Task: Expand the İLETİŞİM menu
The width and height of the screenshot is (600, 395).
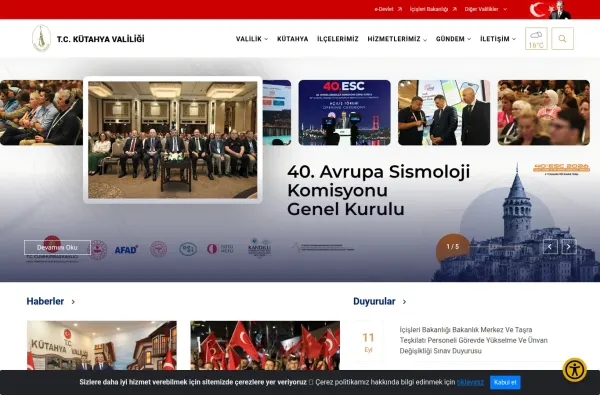Action: tap(498, 39)
